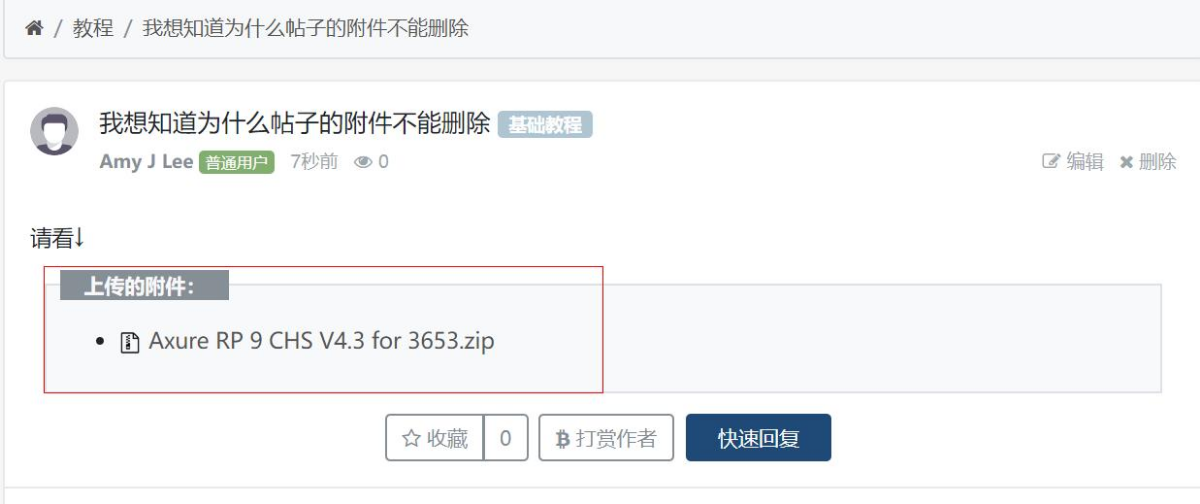
Task: Click the 7秒前 post timestamp
Action: click(314, 161)
